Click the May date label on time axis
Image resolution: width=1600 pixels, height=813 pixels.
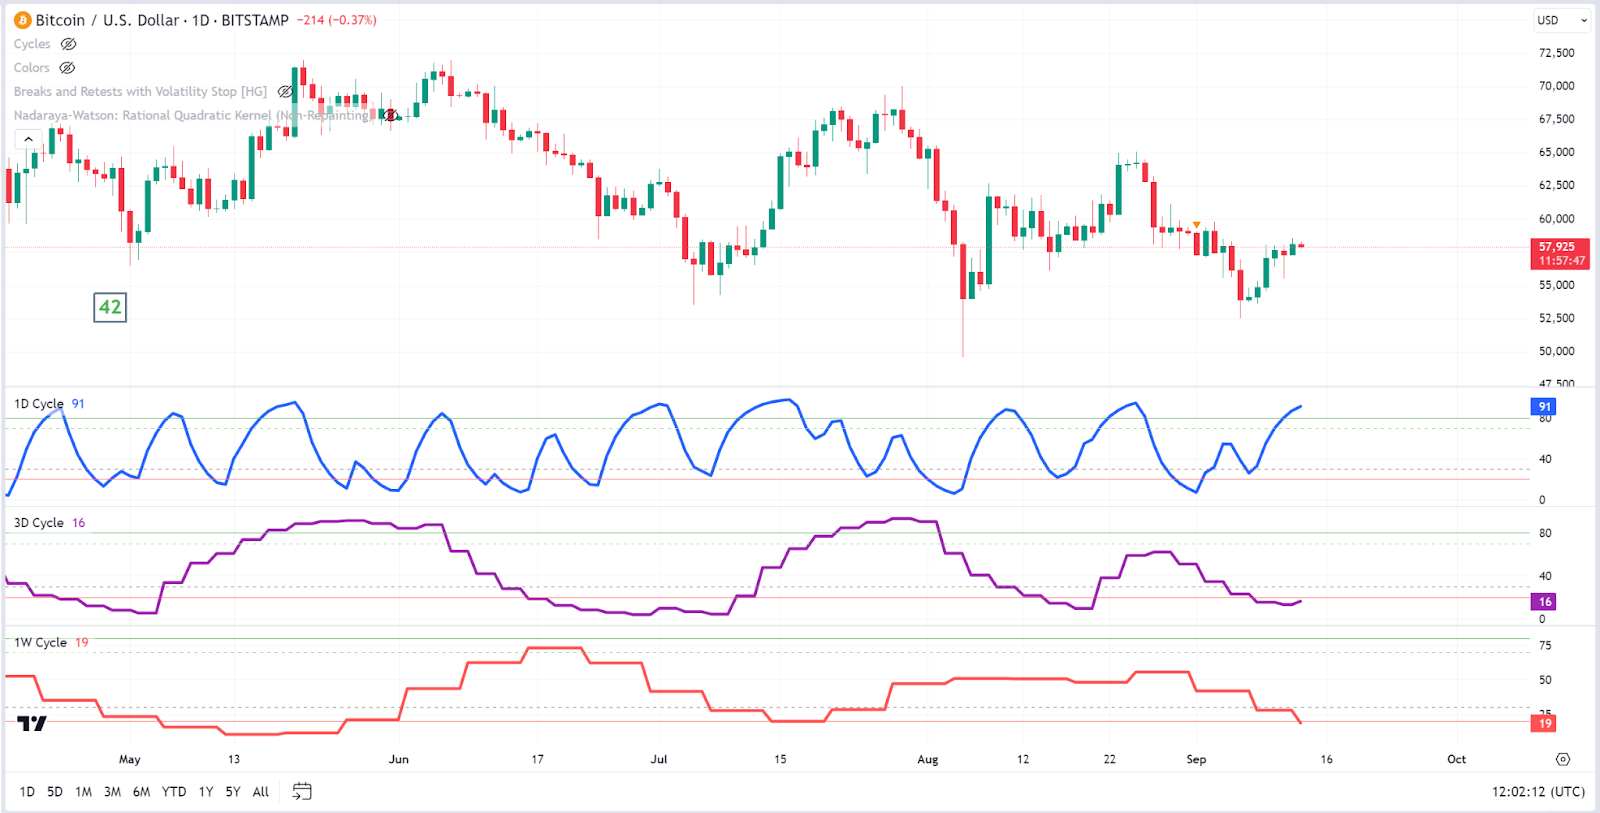click(x=130, y=759)
